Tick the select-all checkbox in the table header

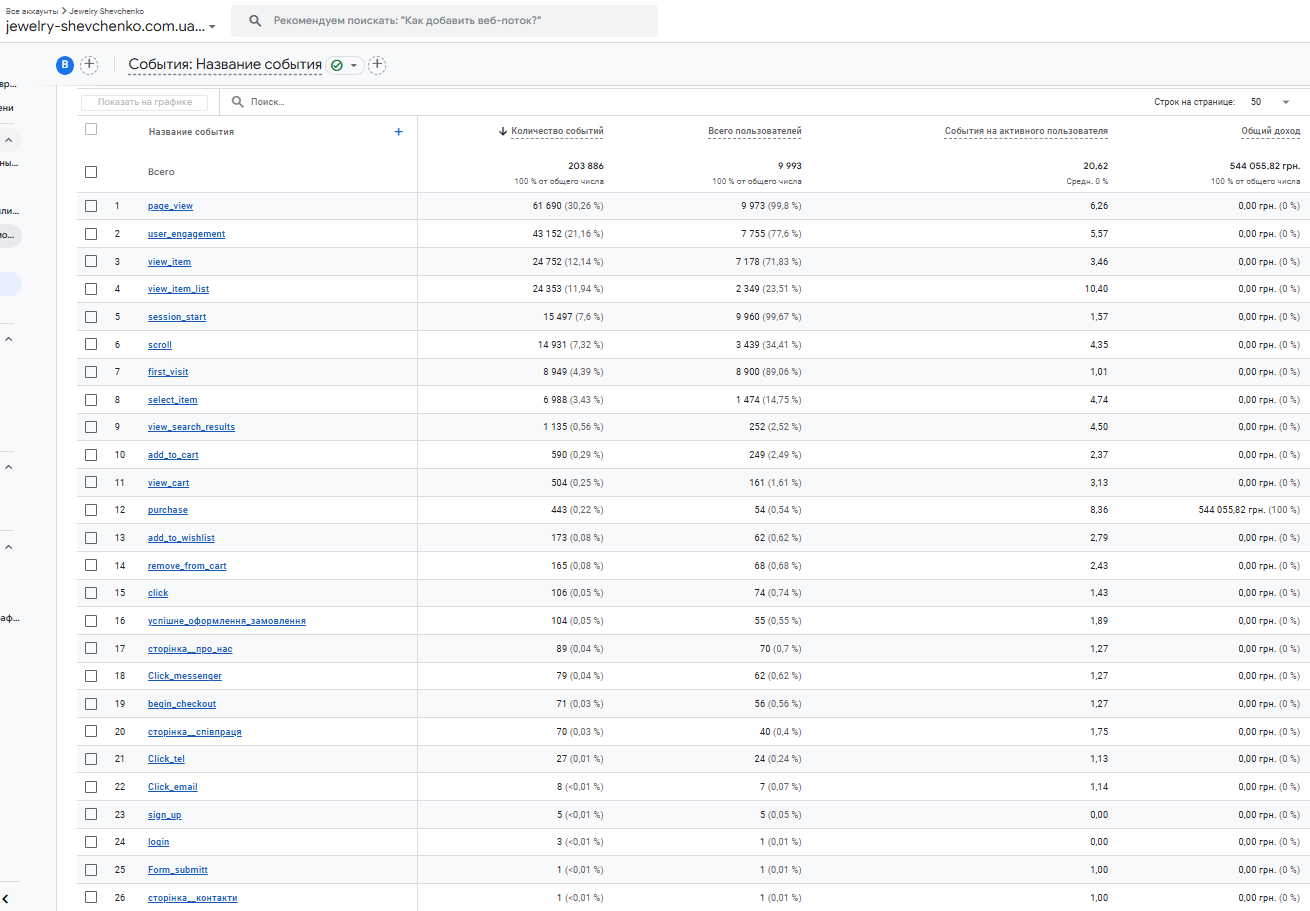tap(91, 129)
